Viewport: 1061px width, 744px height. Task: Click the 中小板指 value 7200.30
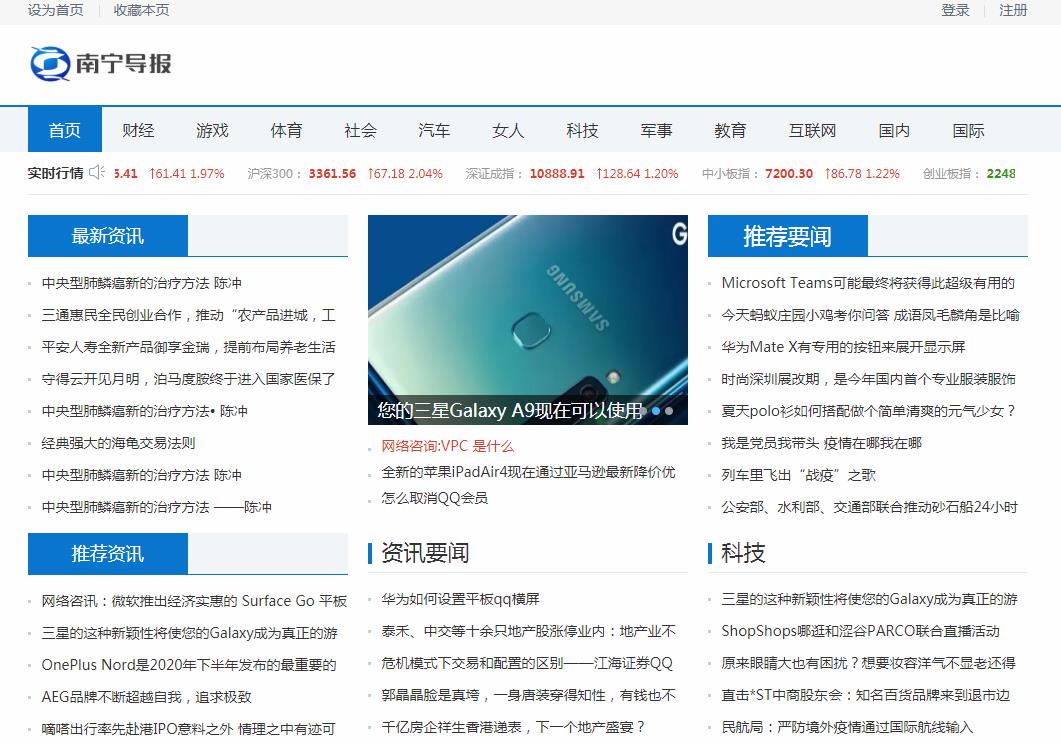(789, 174)
